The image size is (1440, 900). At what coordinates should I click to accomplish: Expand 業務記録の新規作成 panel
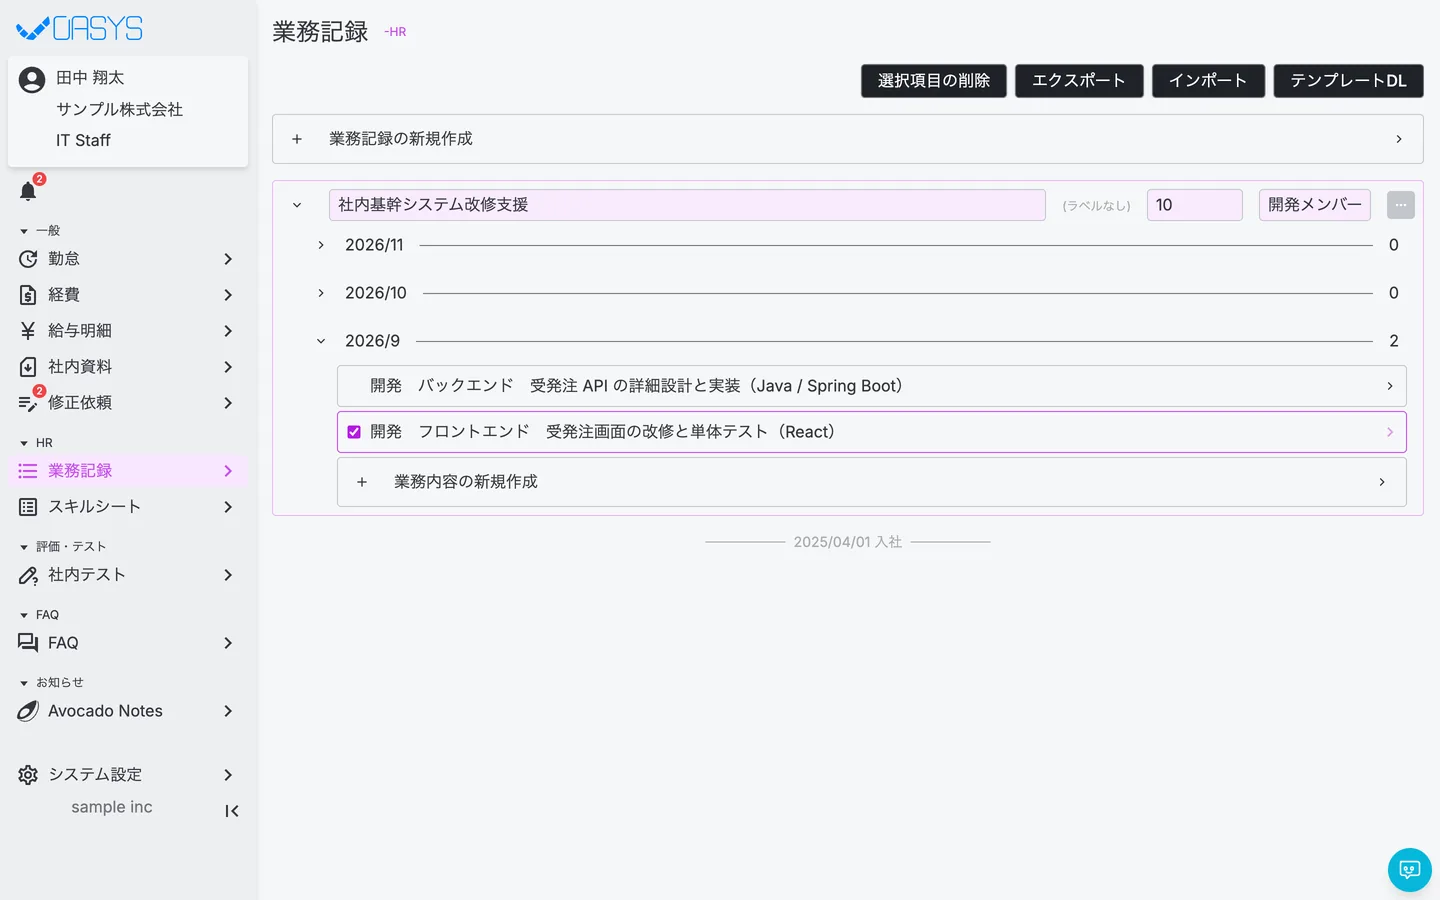pyautogui.click(x=848, y=139)
